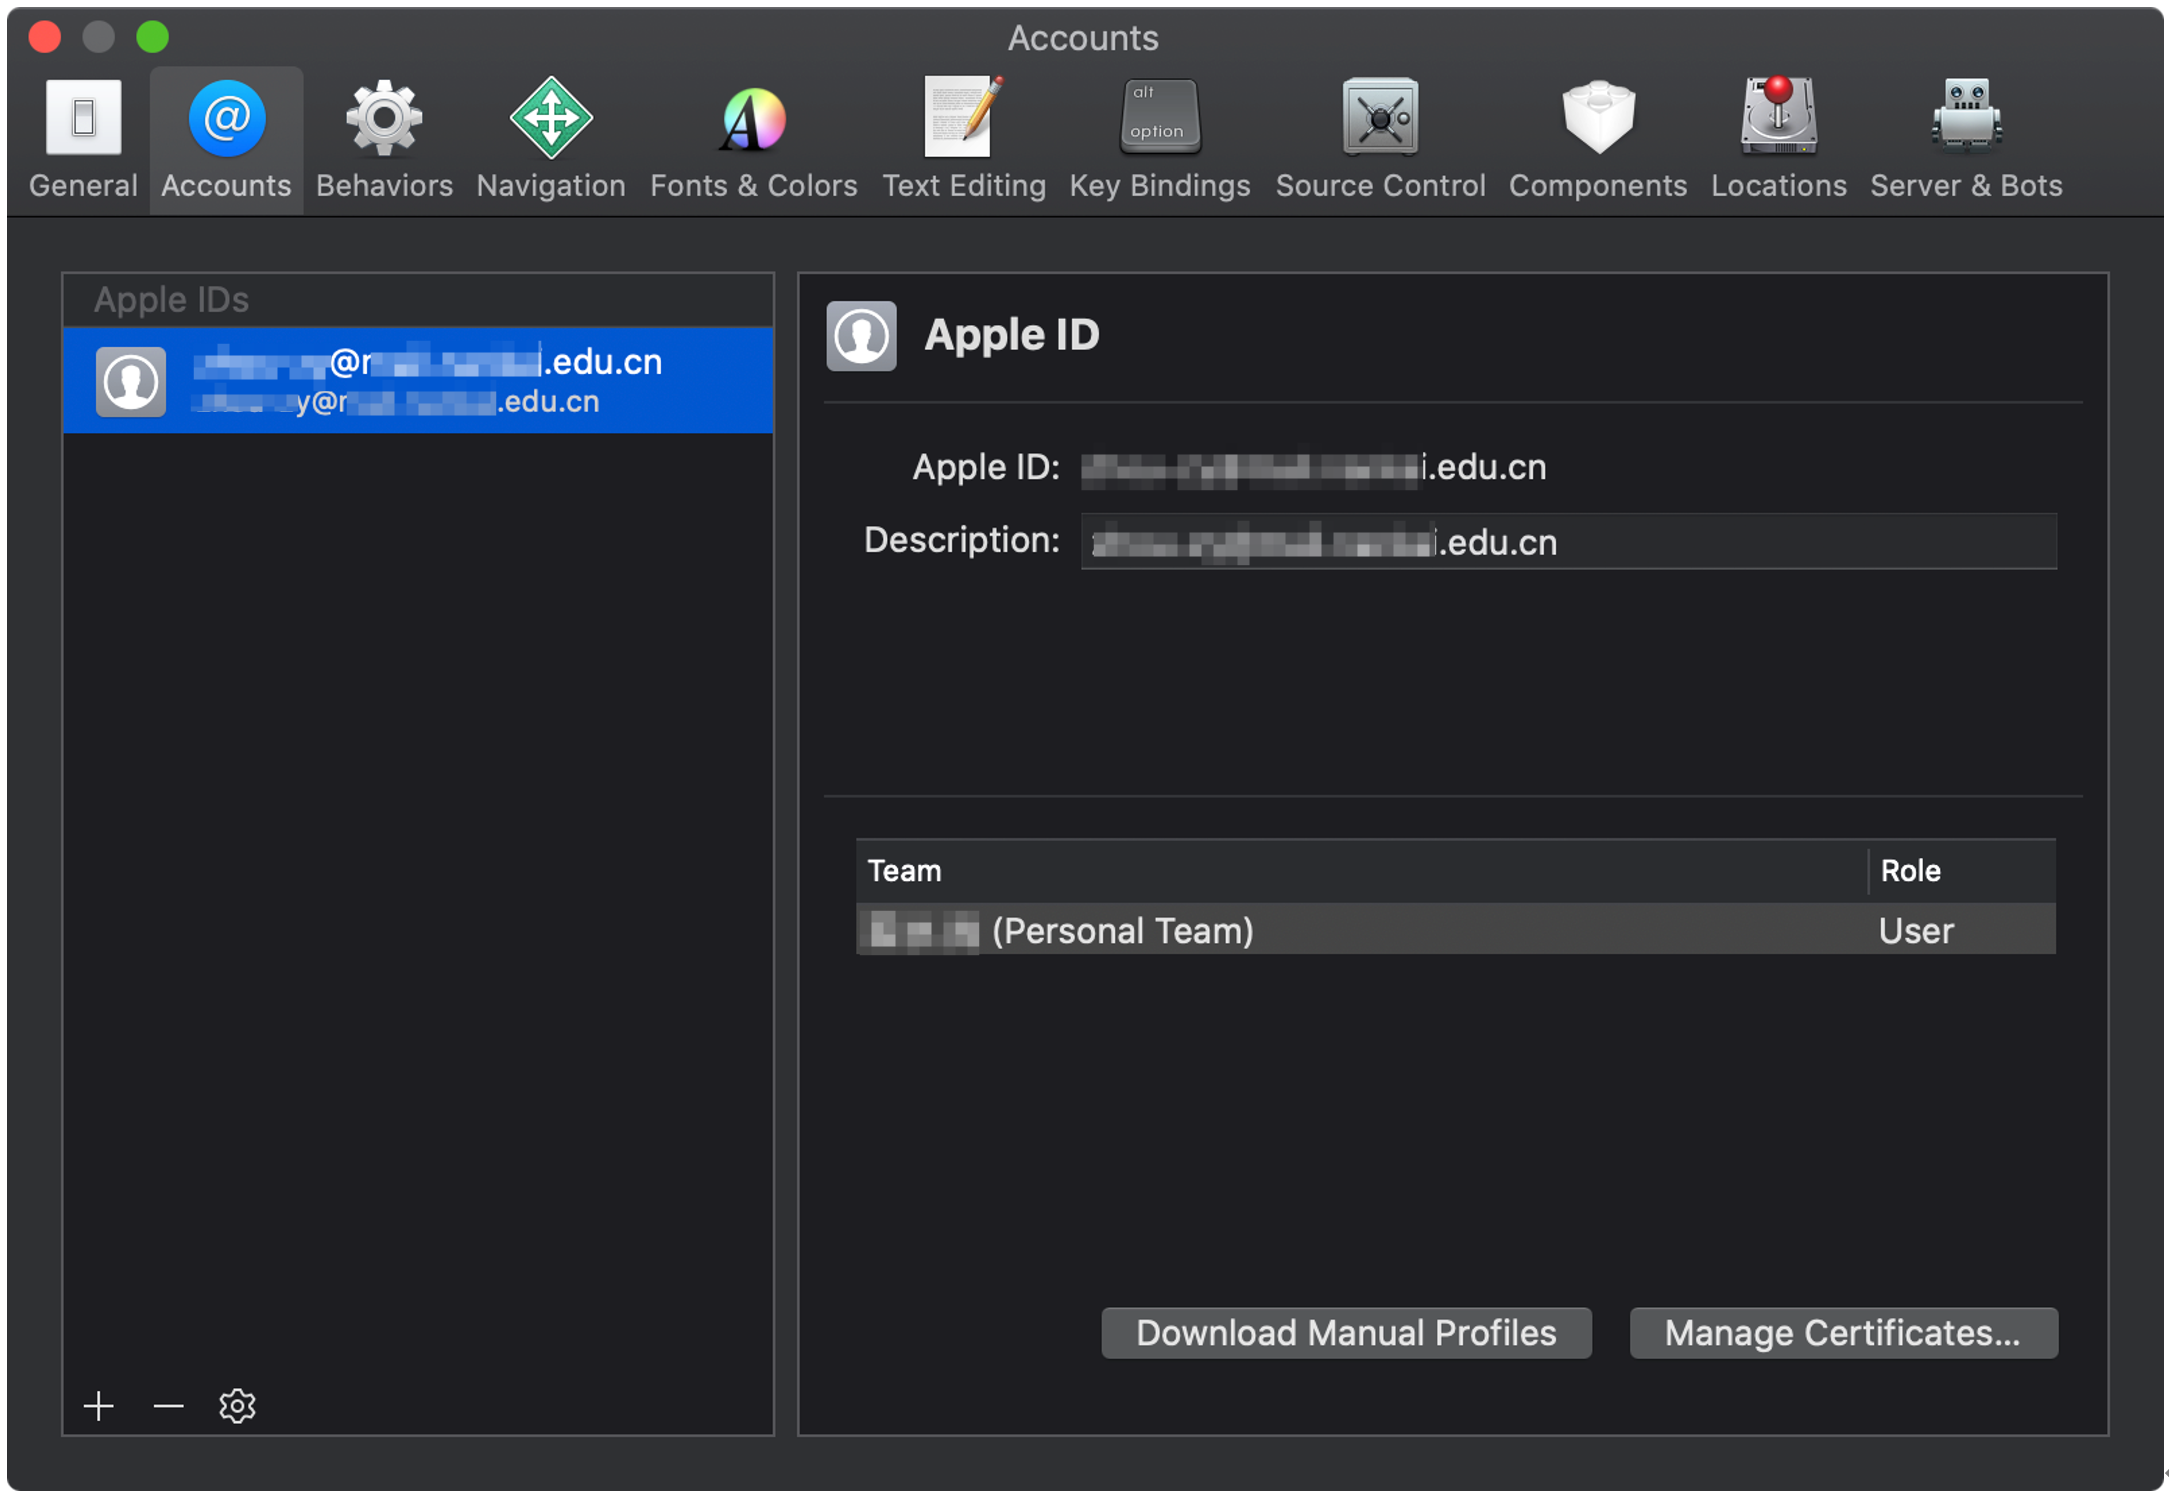The image size is (2169, 1497).
Task: Open Text Editing preferences
Action: point(963,140)
